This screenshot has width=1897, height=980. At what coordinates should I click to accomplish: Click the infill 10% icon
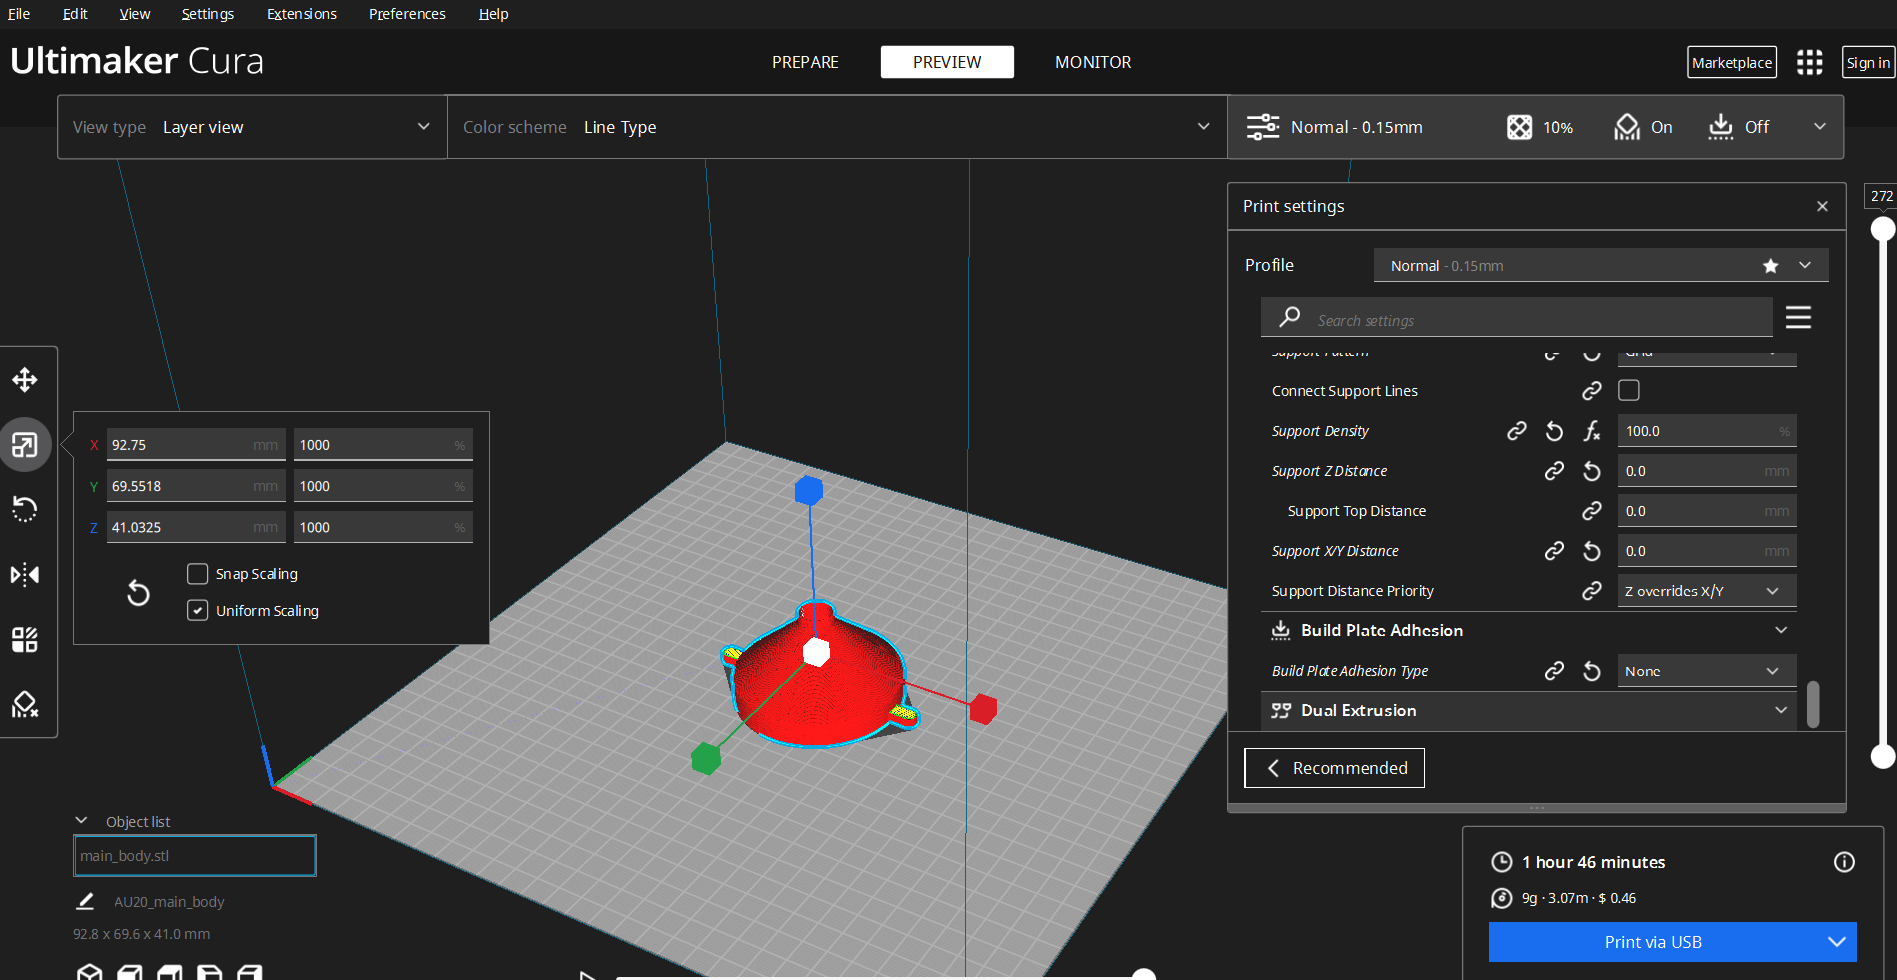pyautogui.click(x=1519, y=127)
